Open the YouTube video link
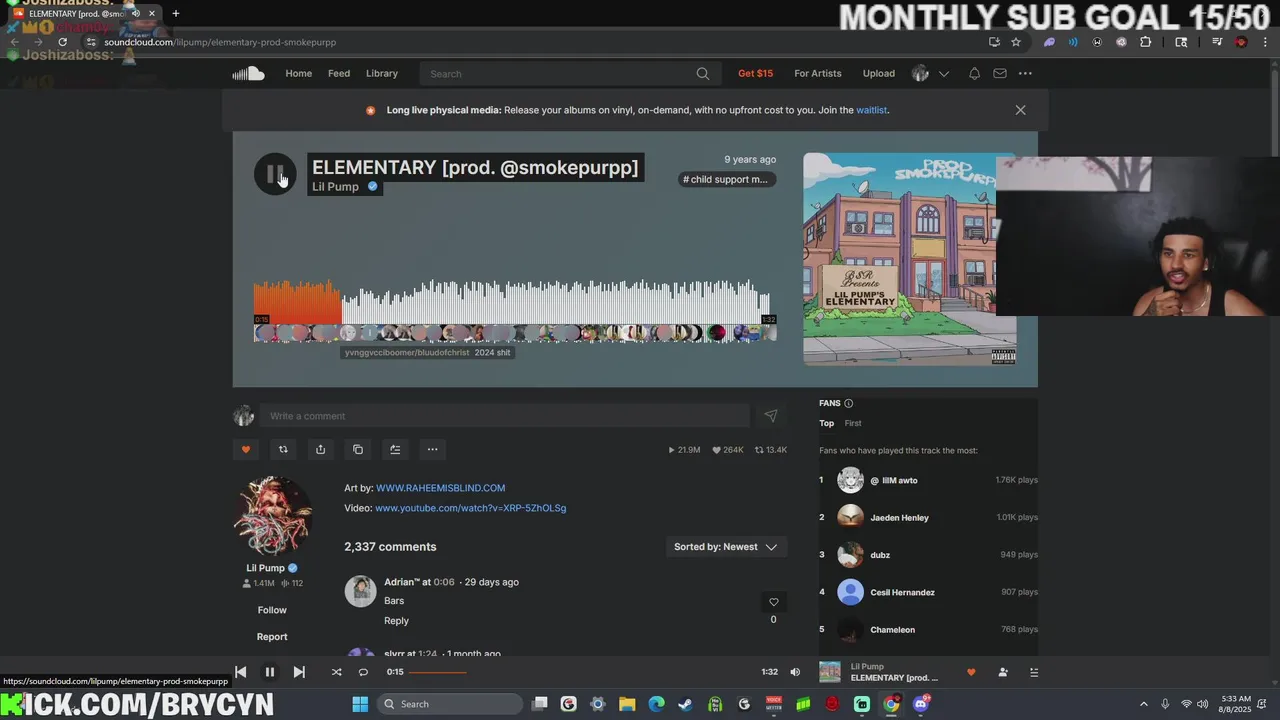 click(x=470, y=508)
